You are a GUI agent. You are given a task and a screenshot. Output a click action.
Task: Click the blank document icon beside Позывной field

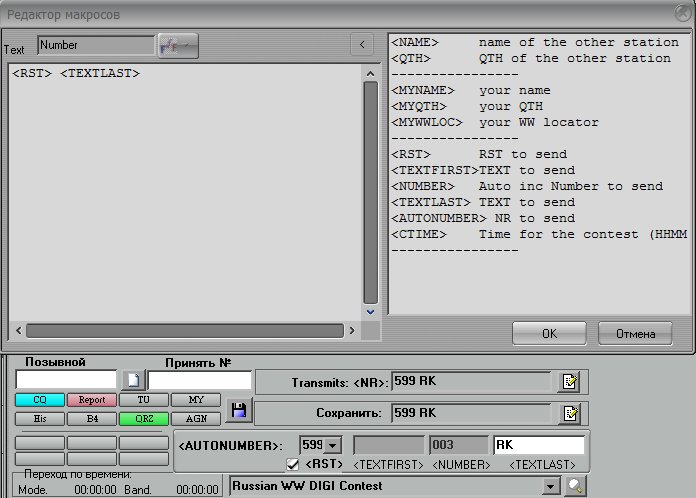coord(134,380)
